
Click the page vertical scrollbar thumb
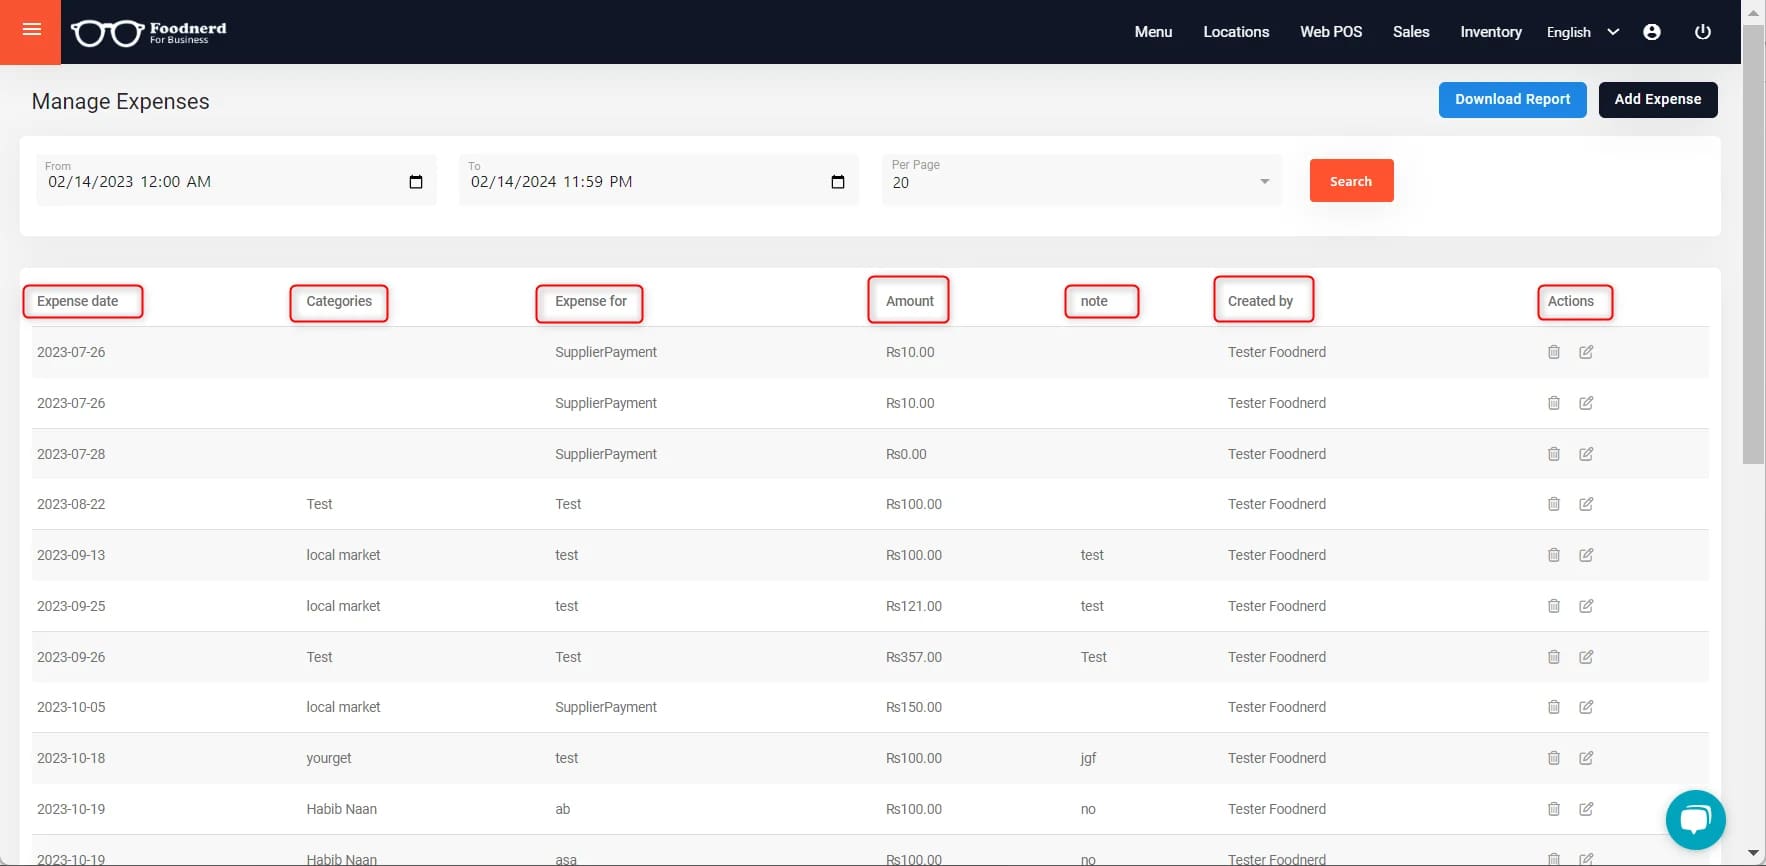click(1753, 244)
